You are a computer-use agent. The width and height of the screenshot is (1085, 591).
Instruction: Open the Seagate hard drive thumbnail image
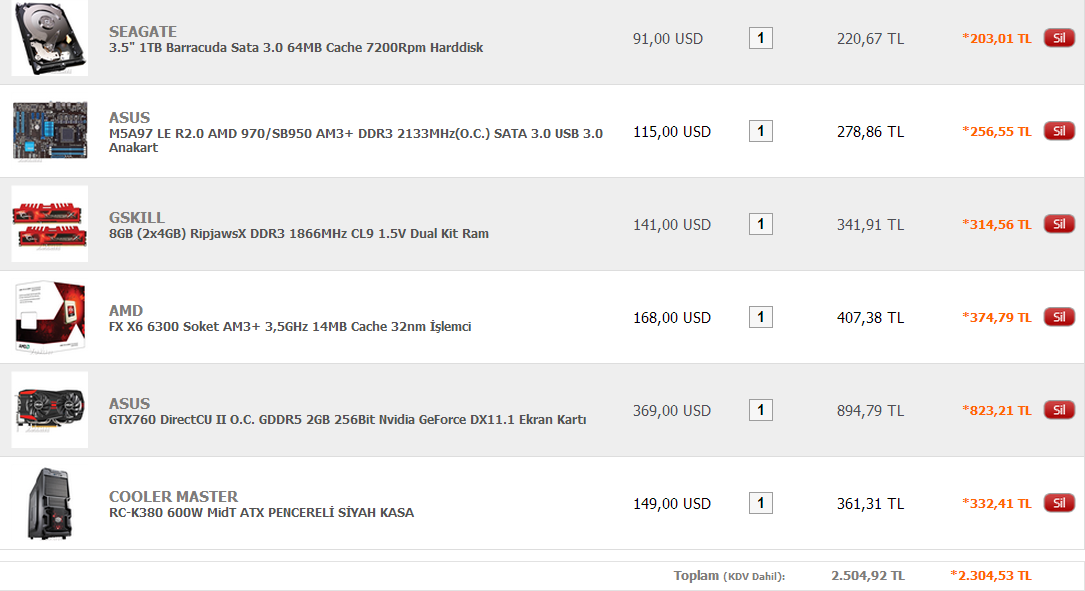[50, 38]
